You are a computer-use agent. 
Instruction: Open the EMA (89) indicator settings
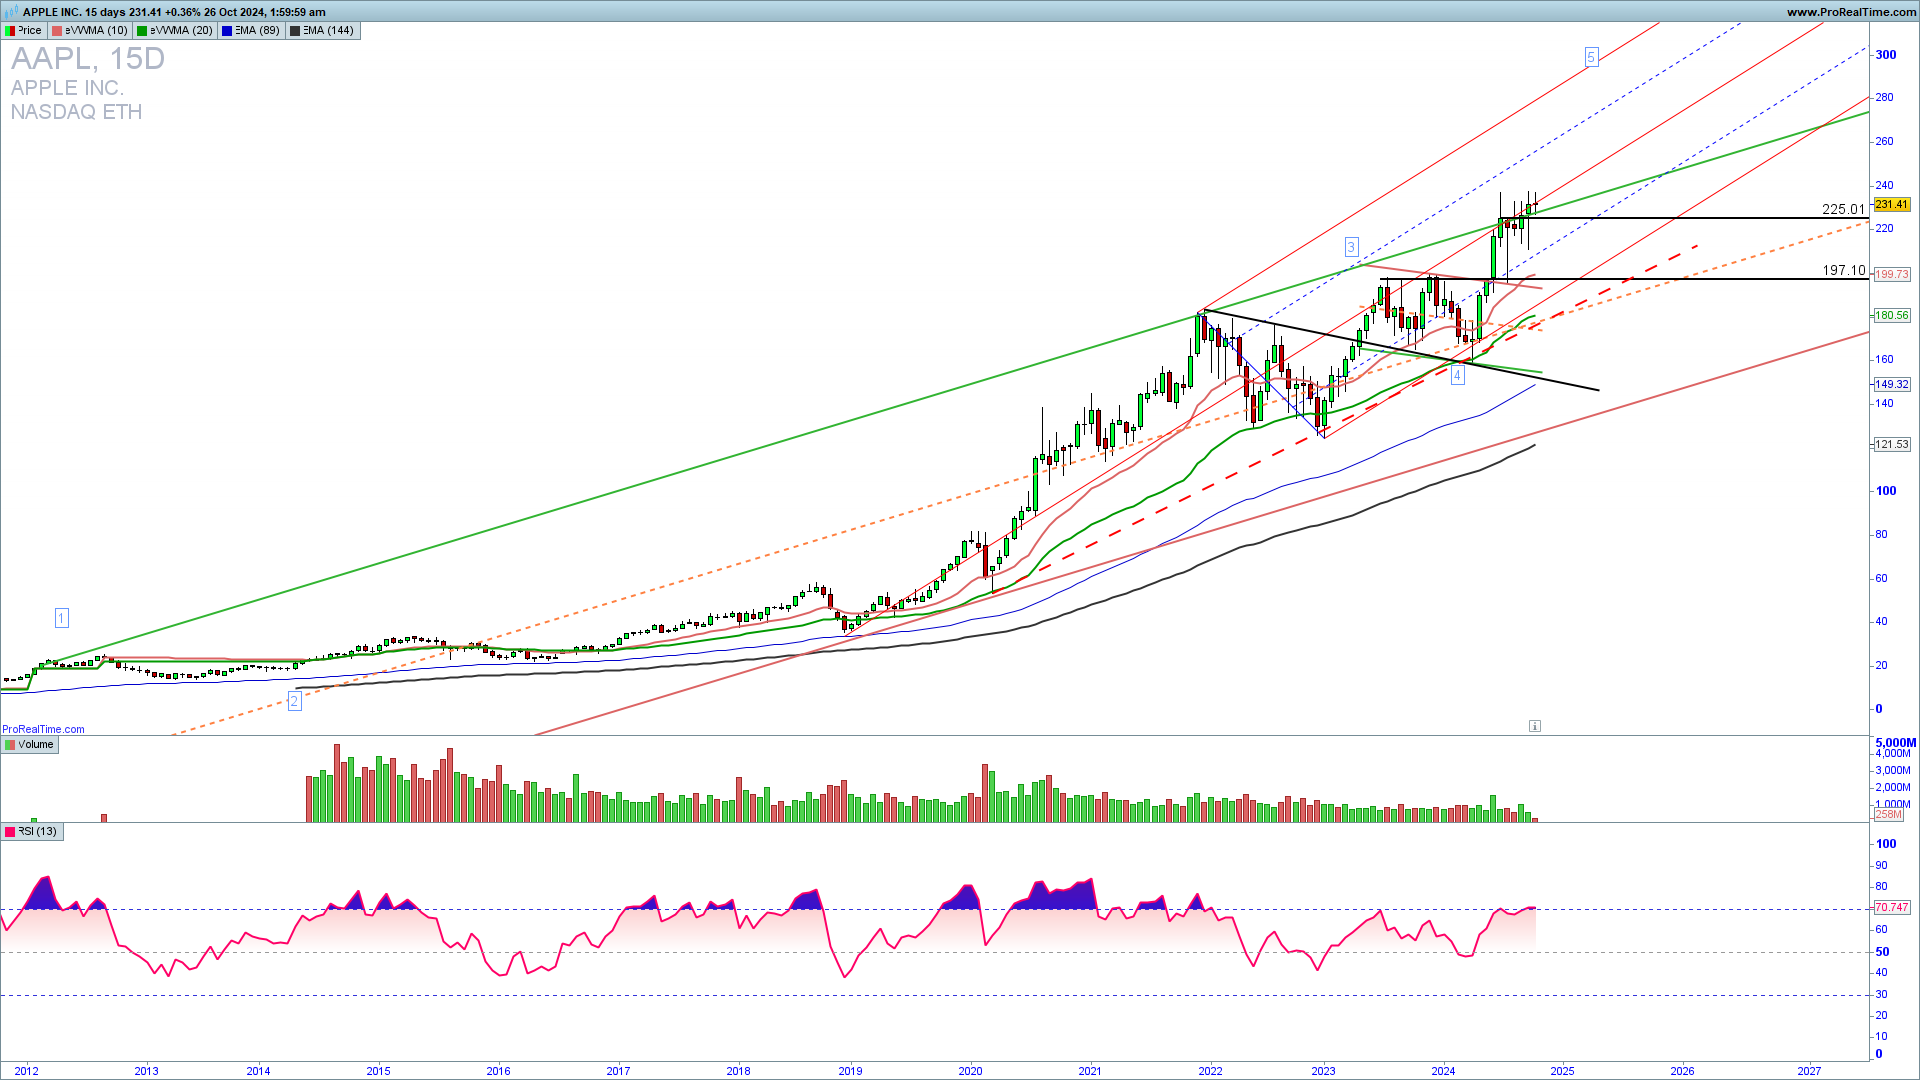[x=251, y=30]
